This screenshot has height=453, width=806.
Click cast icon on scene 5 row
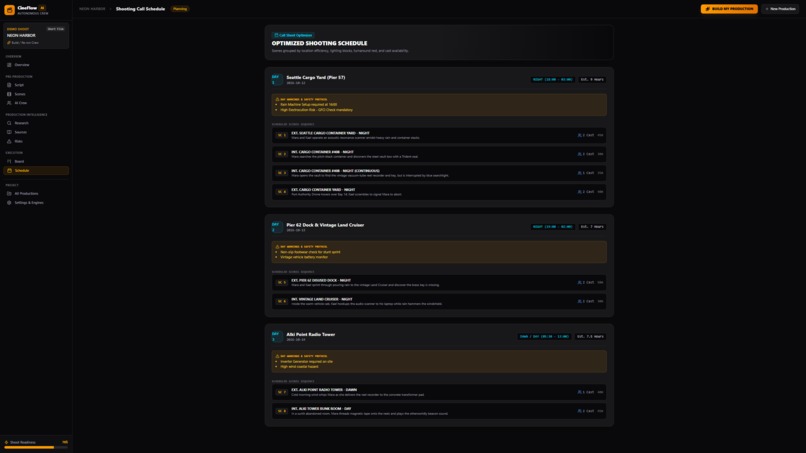click(x=579, y=282)
